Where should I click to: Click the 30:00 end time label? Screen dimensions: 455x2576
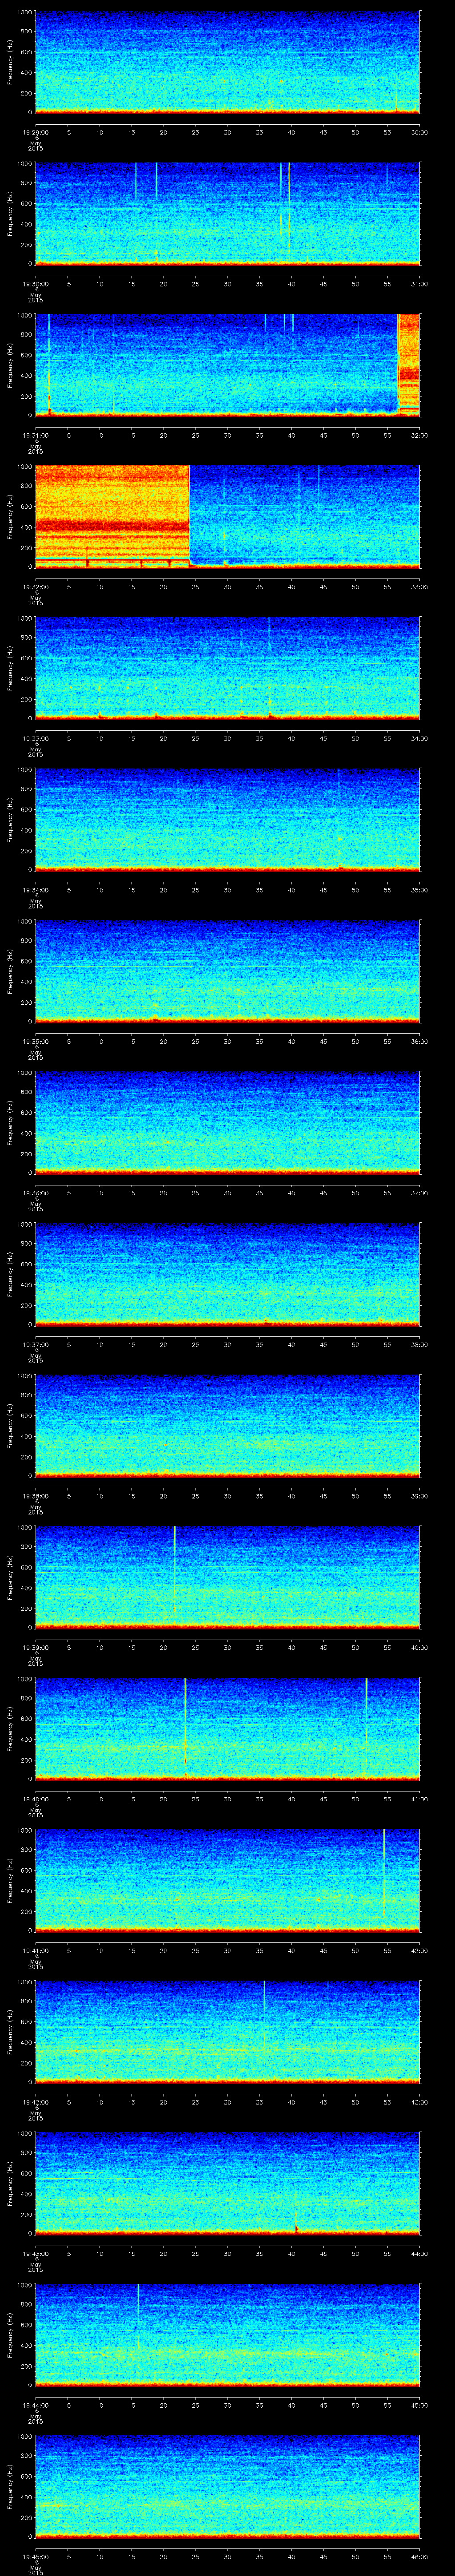point(419,131)
